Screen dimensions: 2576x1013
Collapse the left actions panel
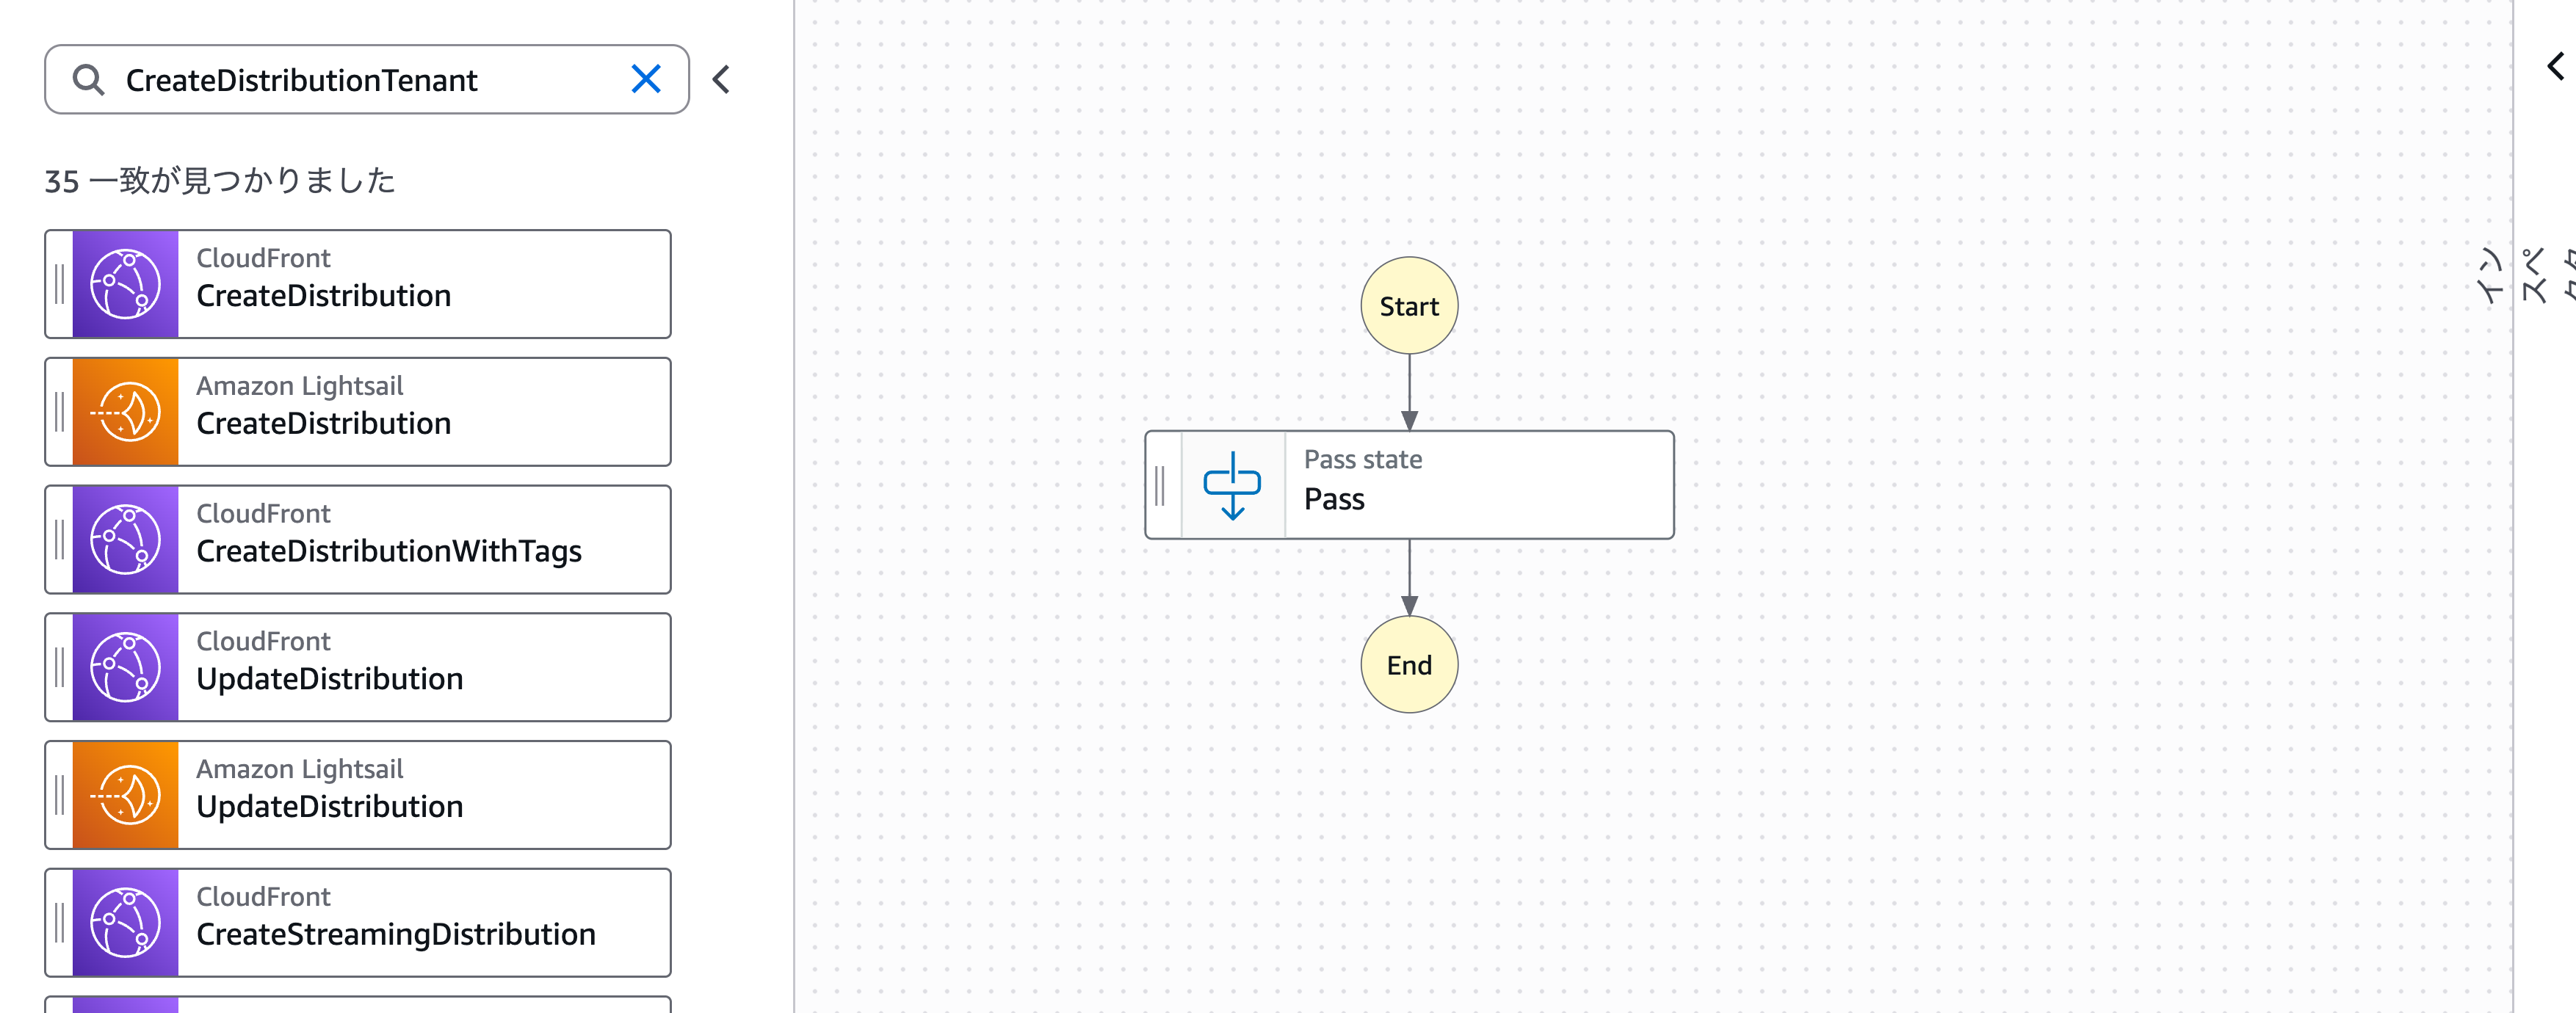[x=721, y=79]
